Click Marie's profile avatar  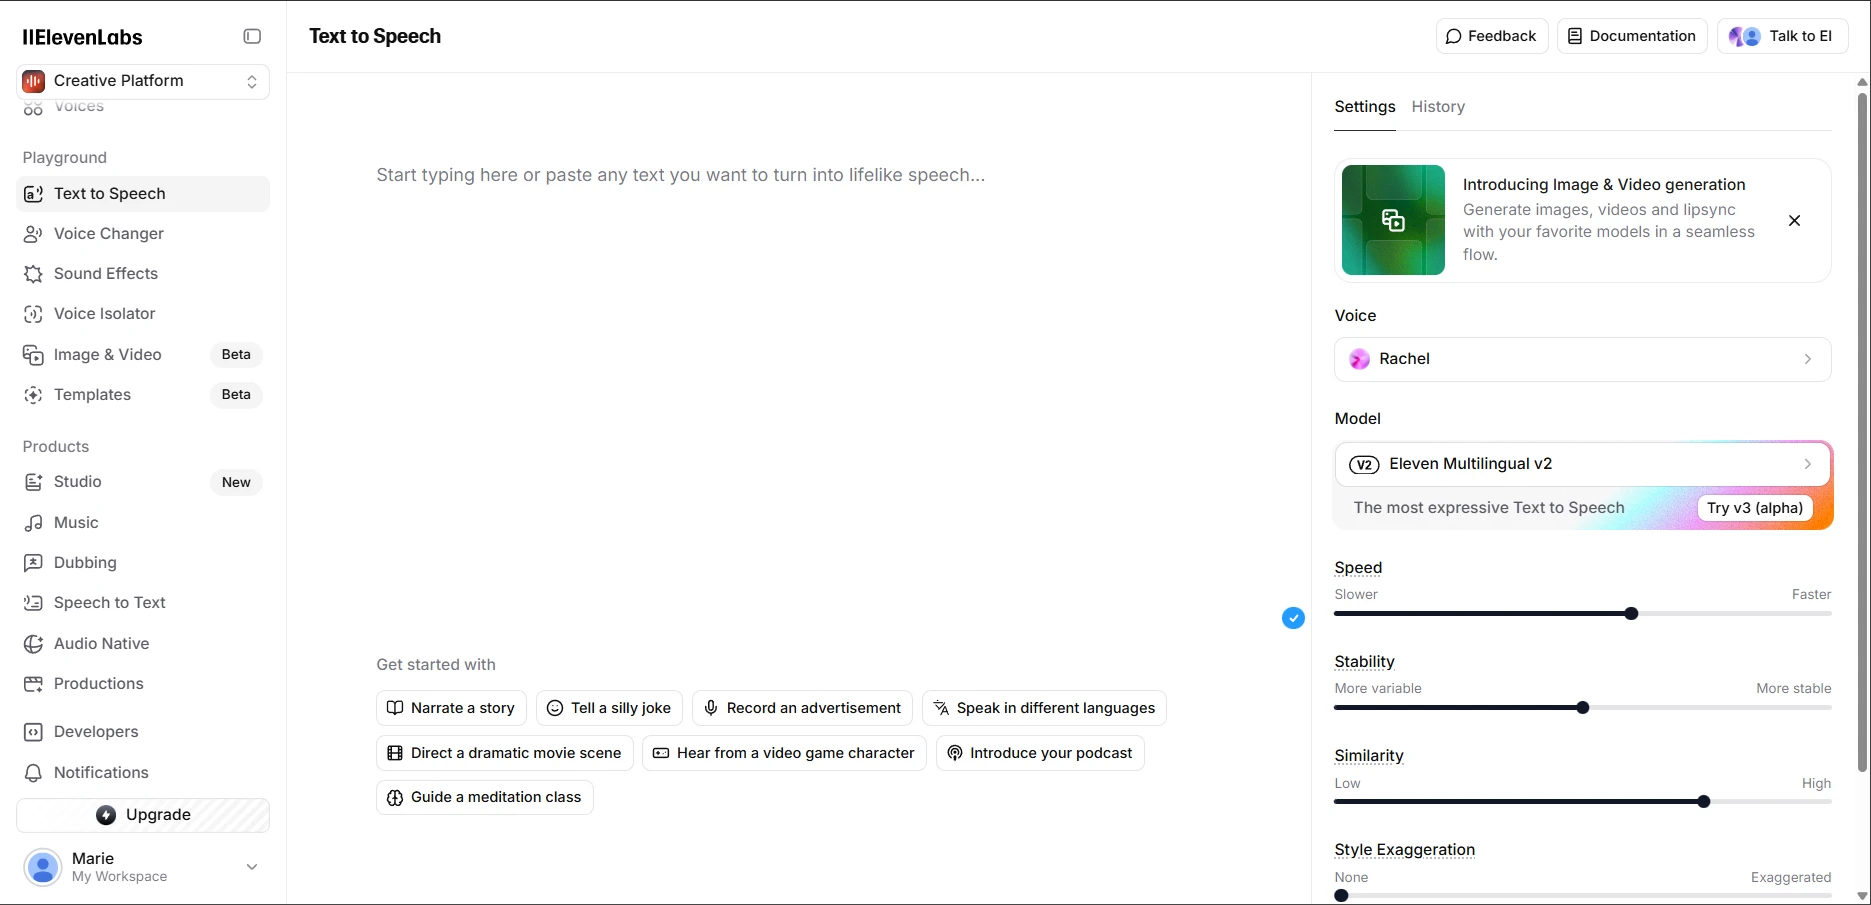coord(43,867)
